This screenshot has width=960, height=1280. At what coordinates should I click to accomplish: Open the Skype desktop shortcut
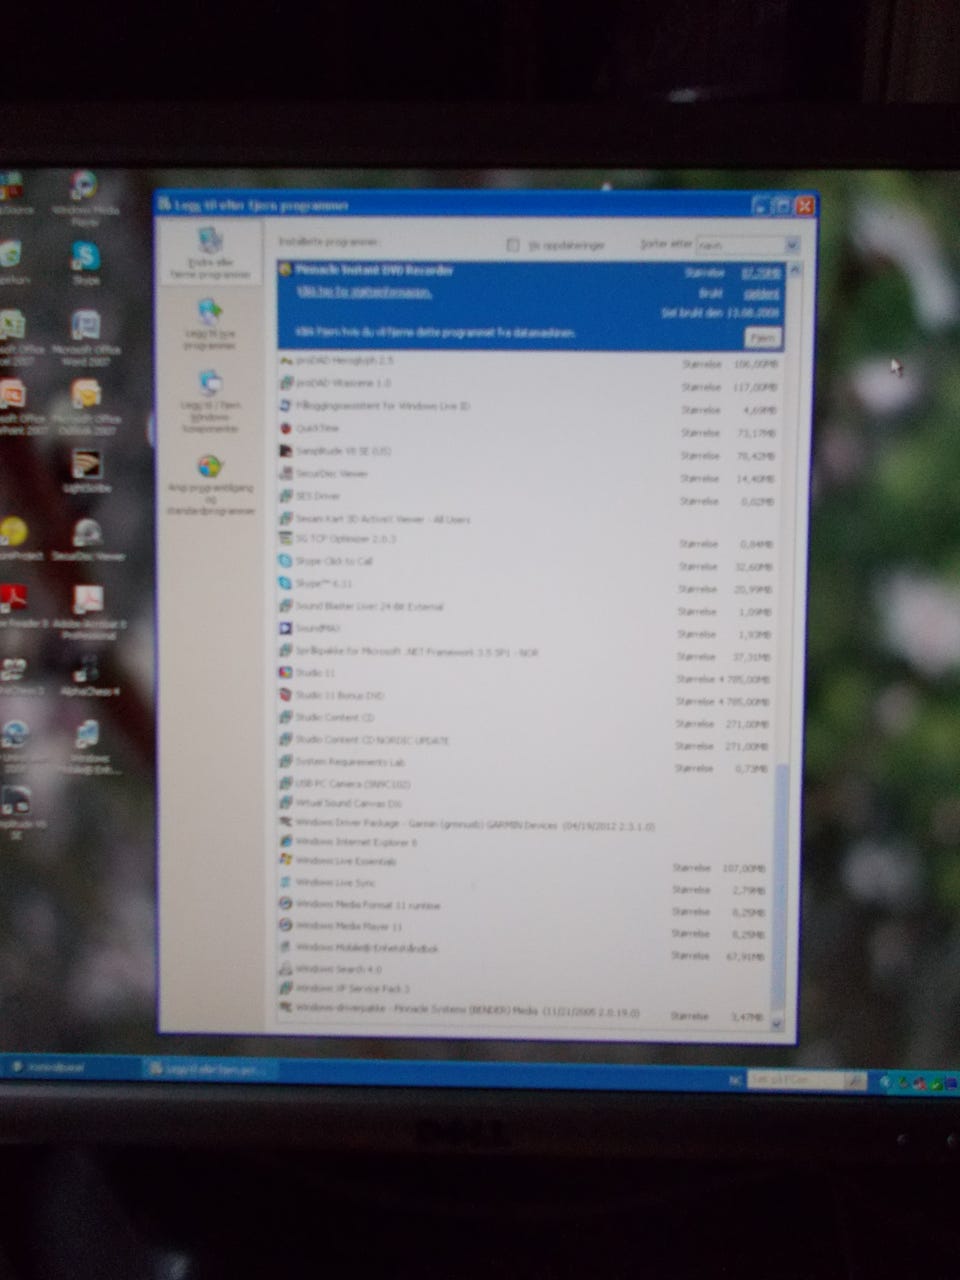tap(85, 258)
